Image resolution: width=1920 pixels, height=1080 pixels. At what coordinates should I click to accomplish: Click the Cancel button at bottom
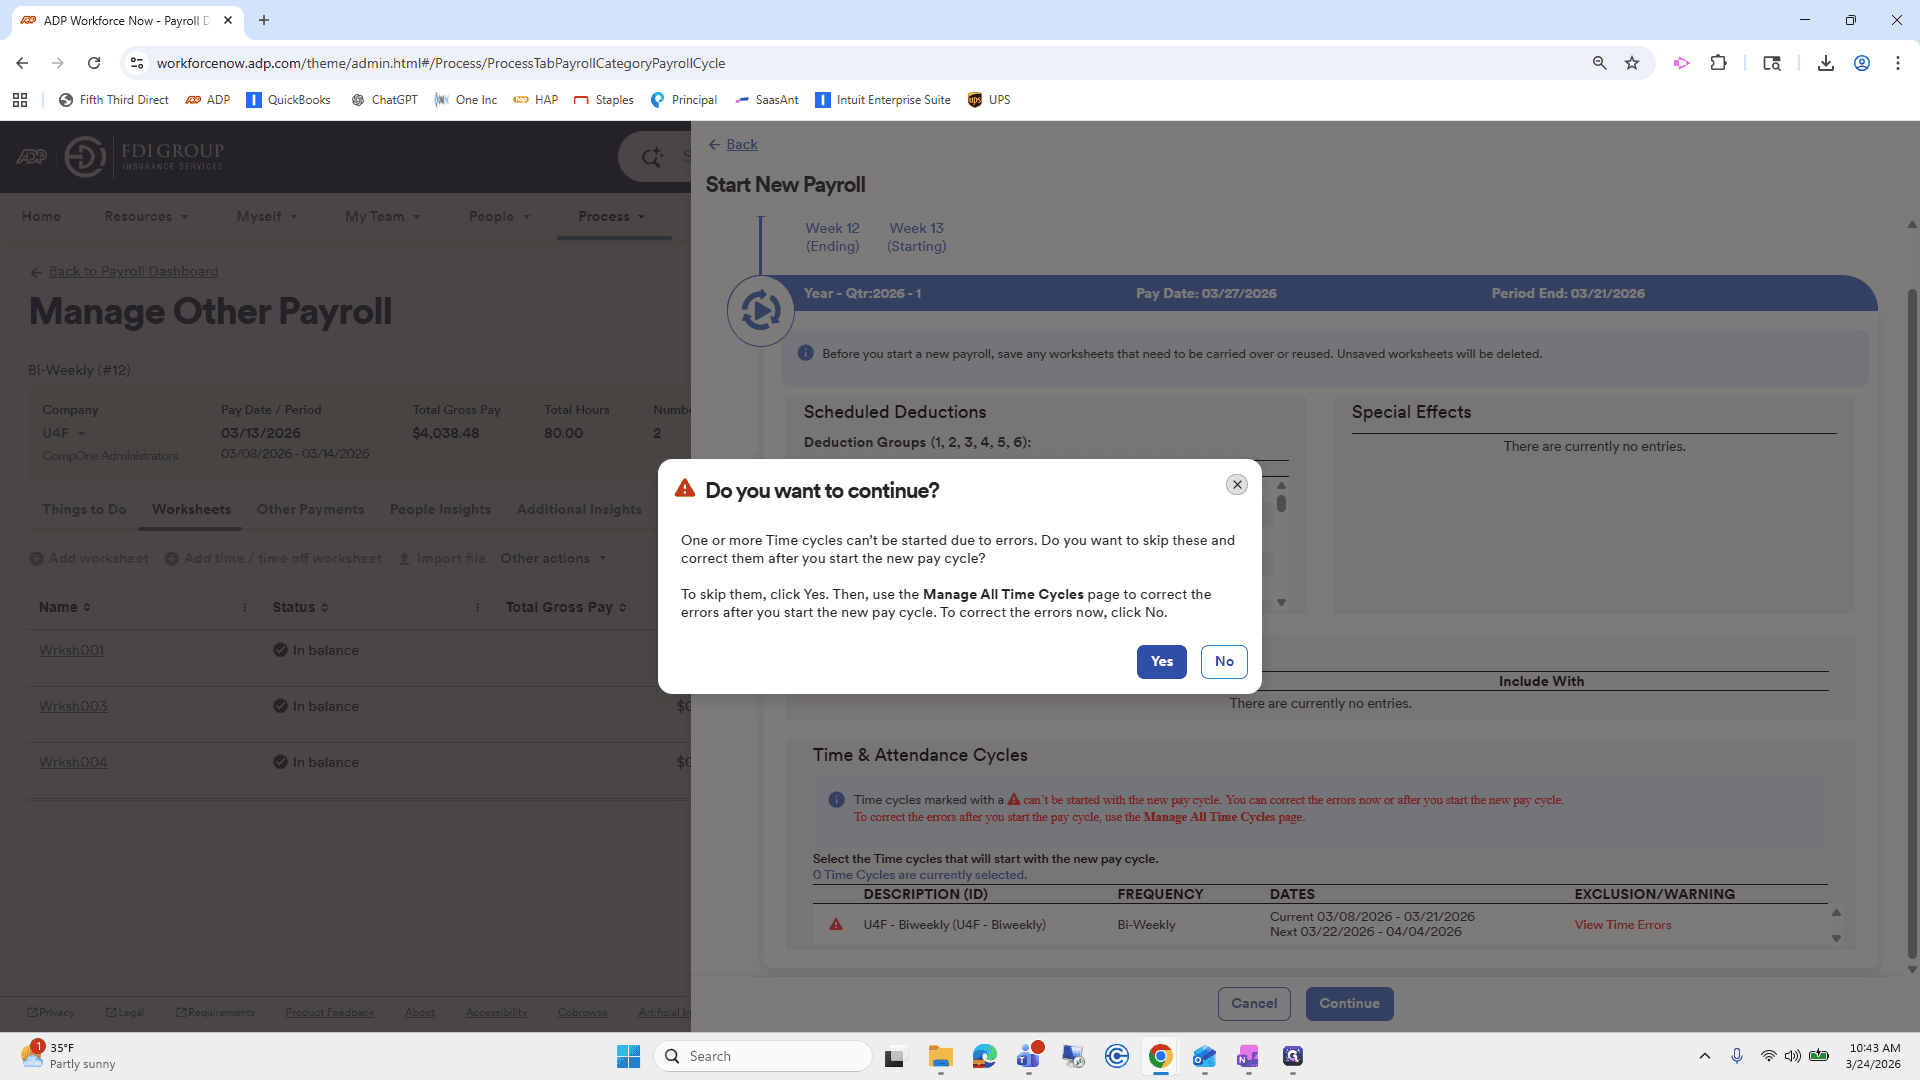click(x=1254, y=1003)
